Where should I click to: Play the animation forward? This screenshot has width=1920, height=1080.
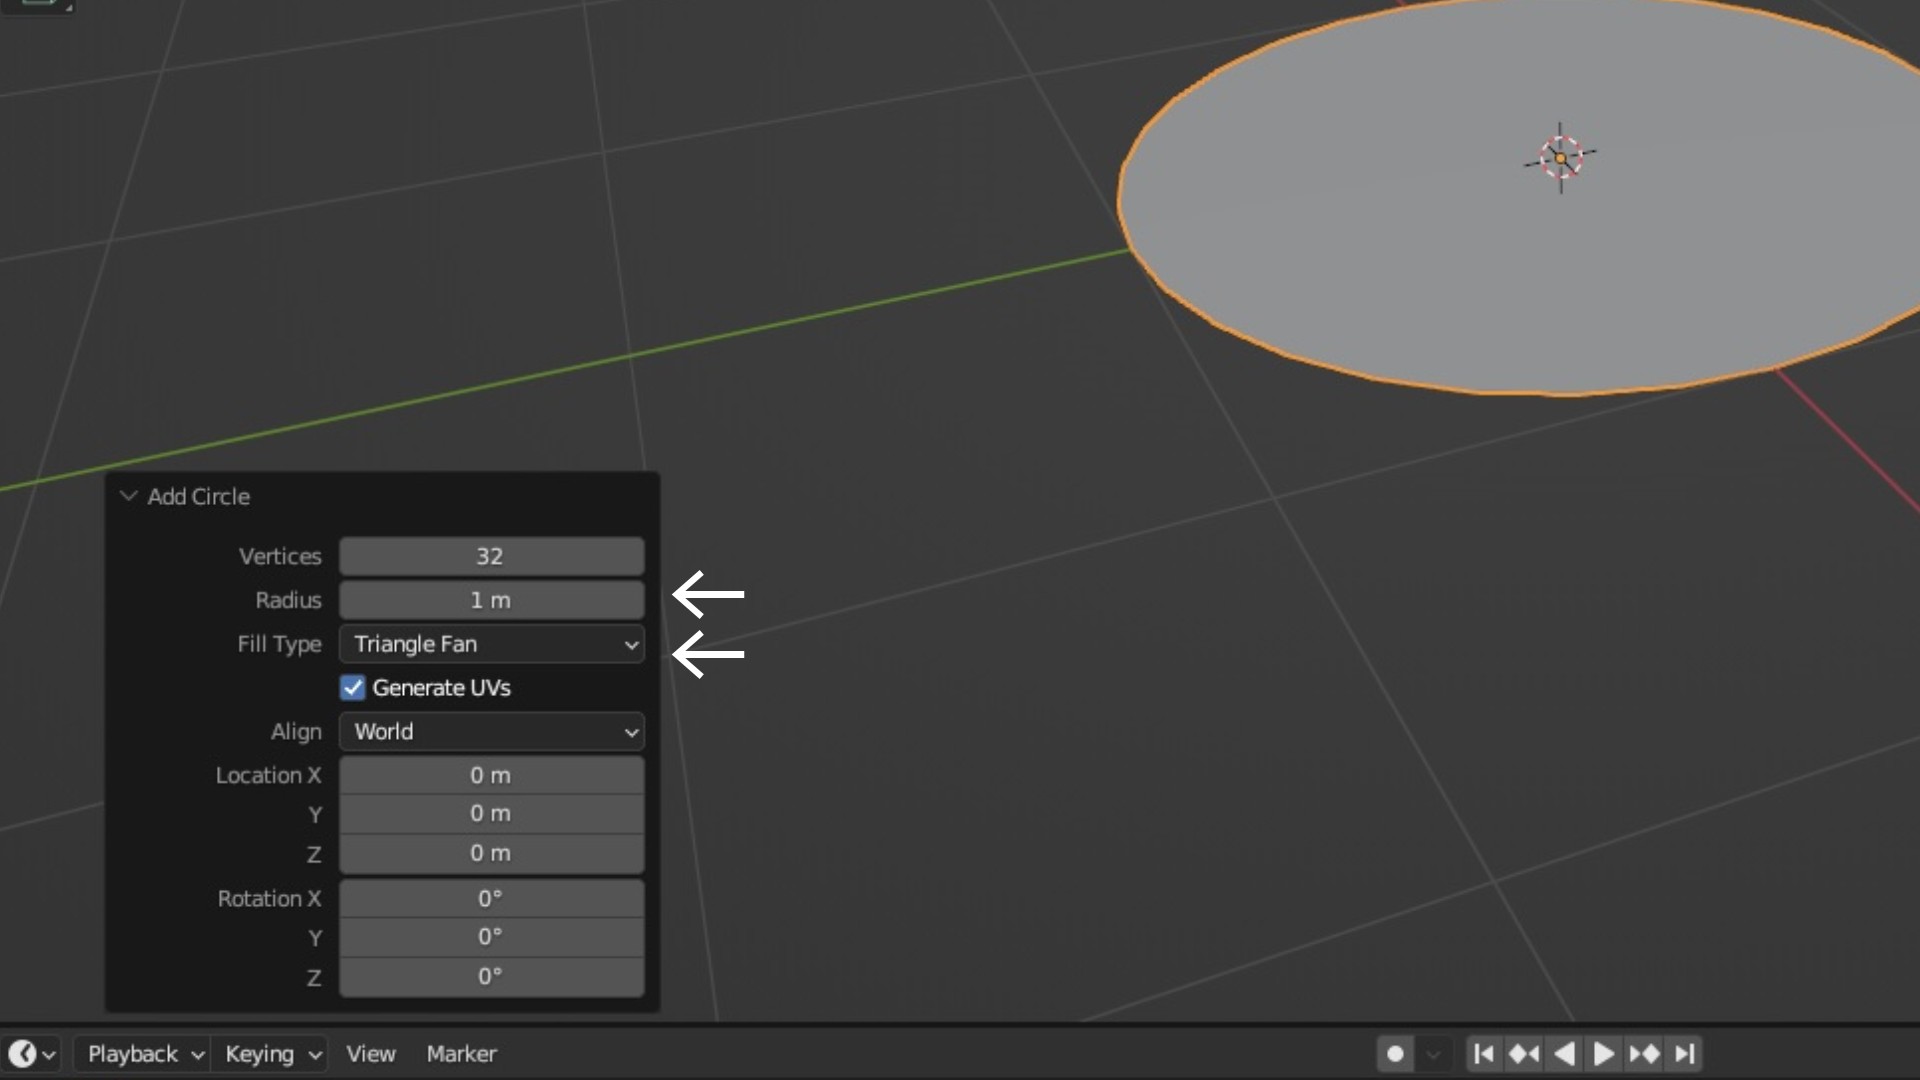pyautogui.click(x=1603, y=1054)
